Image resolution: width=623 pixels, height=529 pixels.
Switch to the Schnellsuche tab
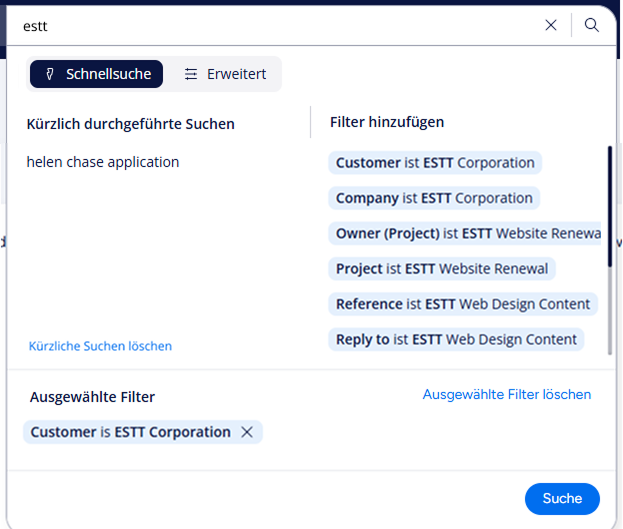(97, 74)
